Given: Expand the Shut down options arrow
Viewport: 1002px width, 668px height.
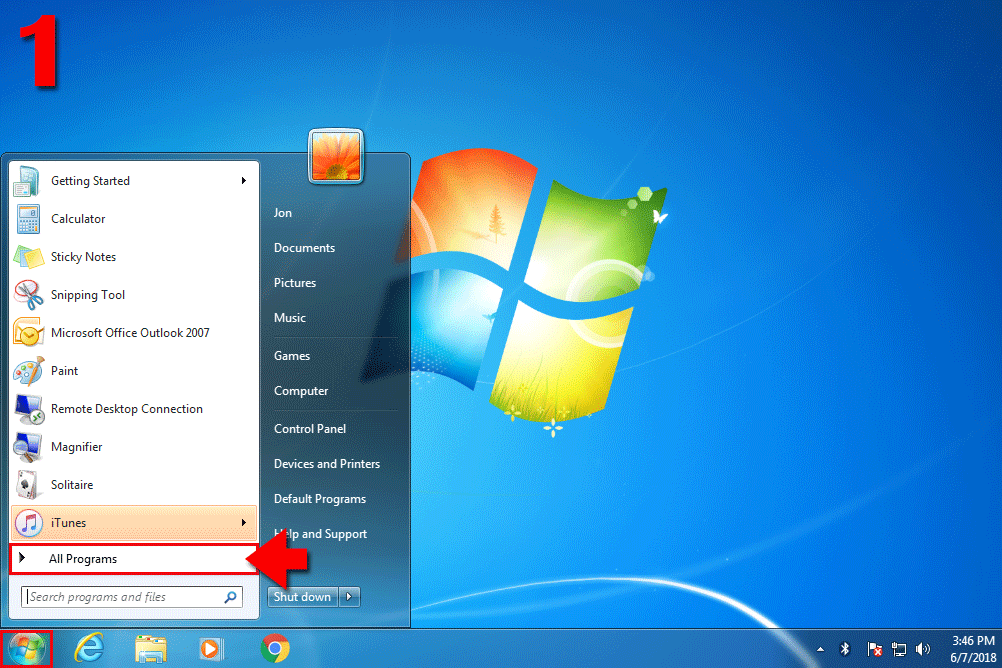Looking at the screenshot, I should pyautogui.click(x=349, y=597).
